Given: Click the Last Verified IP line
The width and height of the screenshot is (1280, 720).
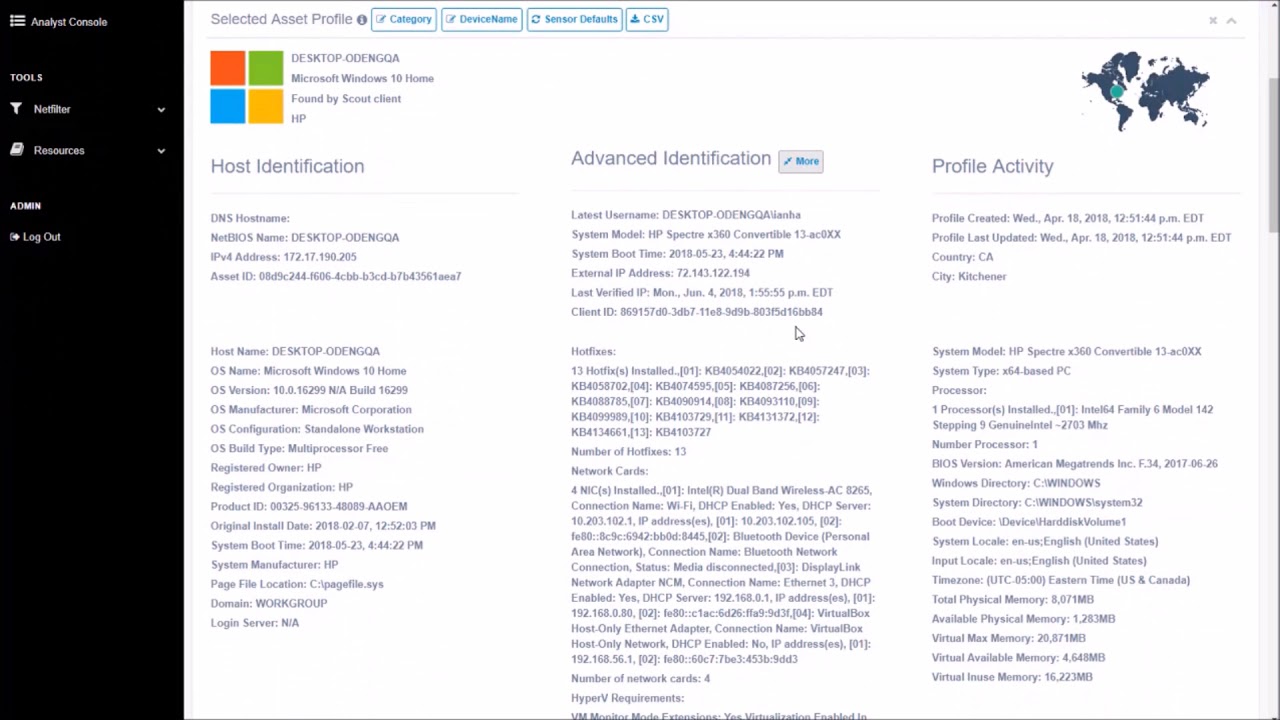Looking at the screenshot, I should (x=702, y=293).
